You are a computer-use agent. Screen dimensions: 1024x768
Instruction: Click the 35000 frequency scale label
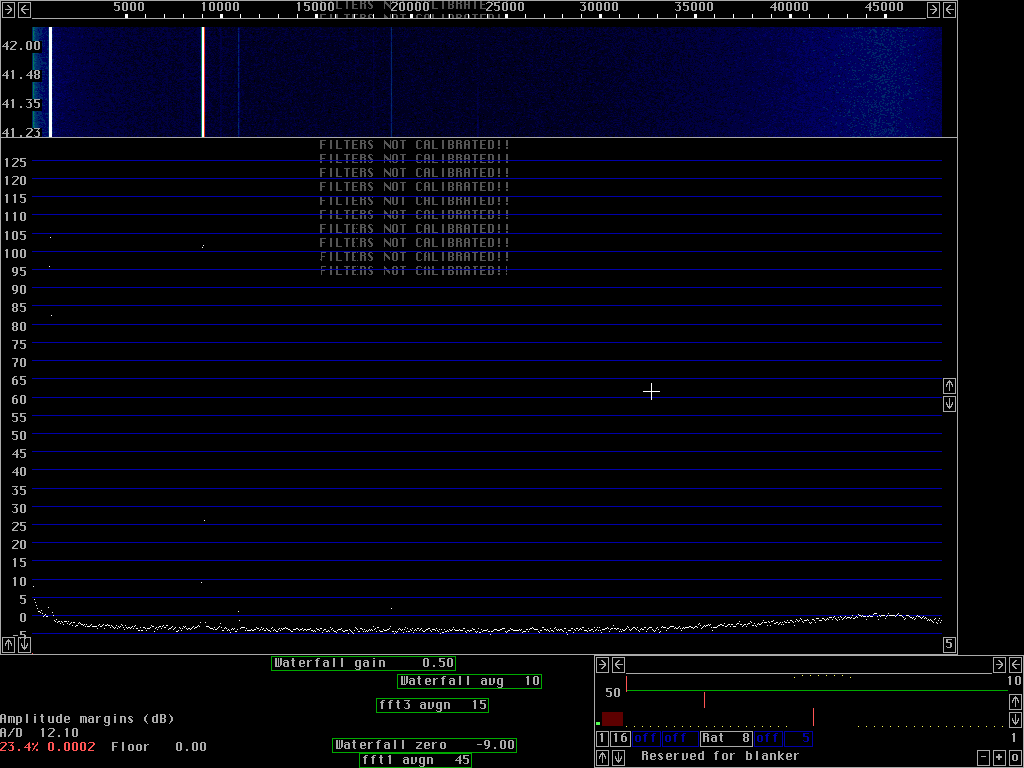pos(694,7)
